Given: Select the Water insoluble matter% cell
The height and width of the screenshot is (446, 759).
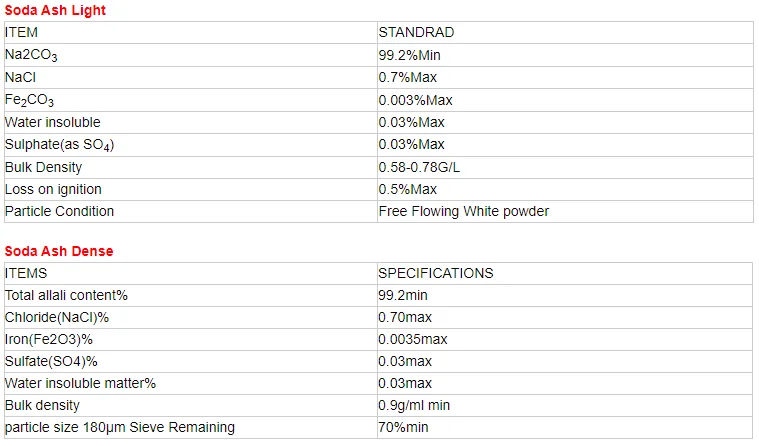Looking at the screenshot, I should pos(81,383).
